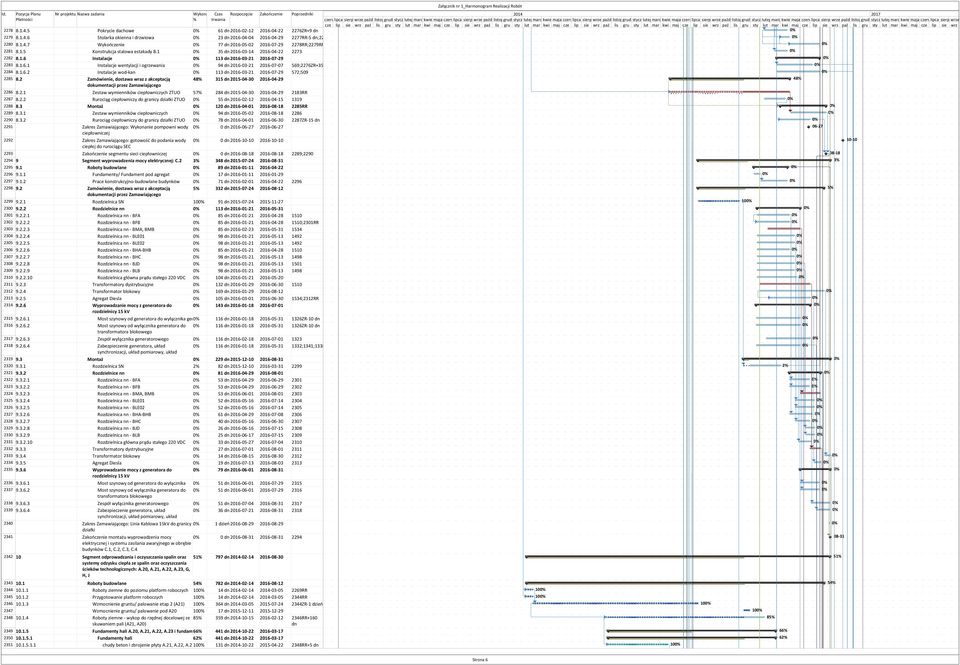Viewport: 960px width, 665px height.
Task: Click the 2% completion cell in row 2320
Action: [x=196, y=366]
